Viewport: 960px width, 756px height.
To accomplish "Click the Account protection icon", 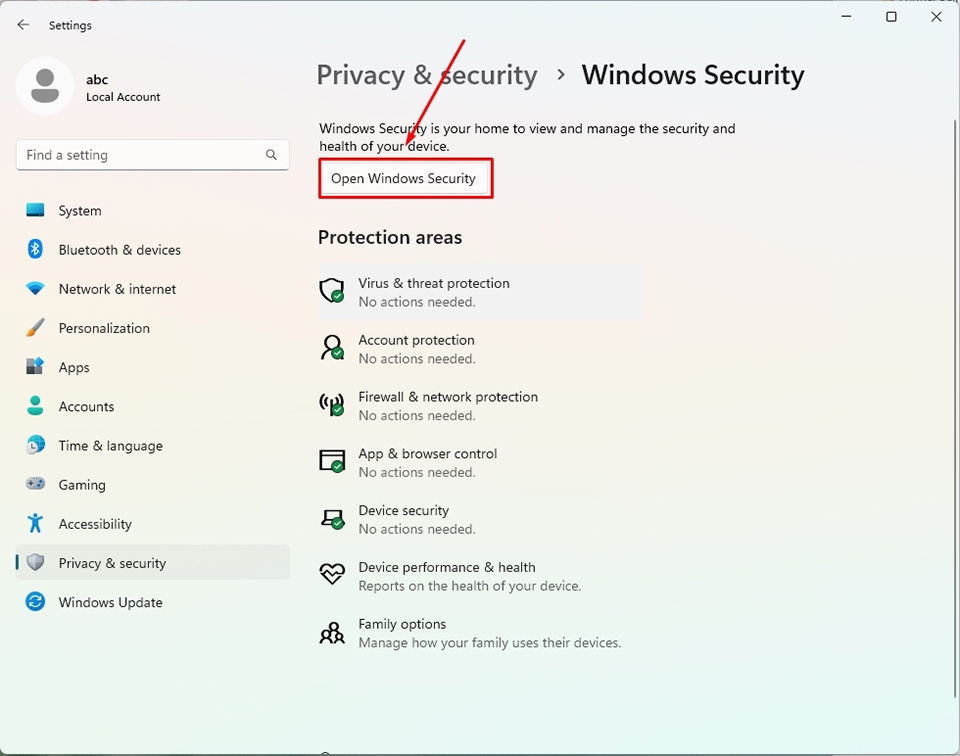I will coord(332,347).
